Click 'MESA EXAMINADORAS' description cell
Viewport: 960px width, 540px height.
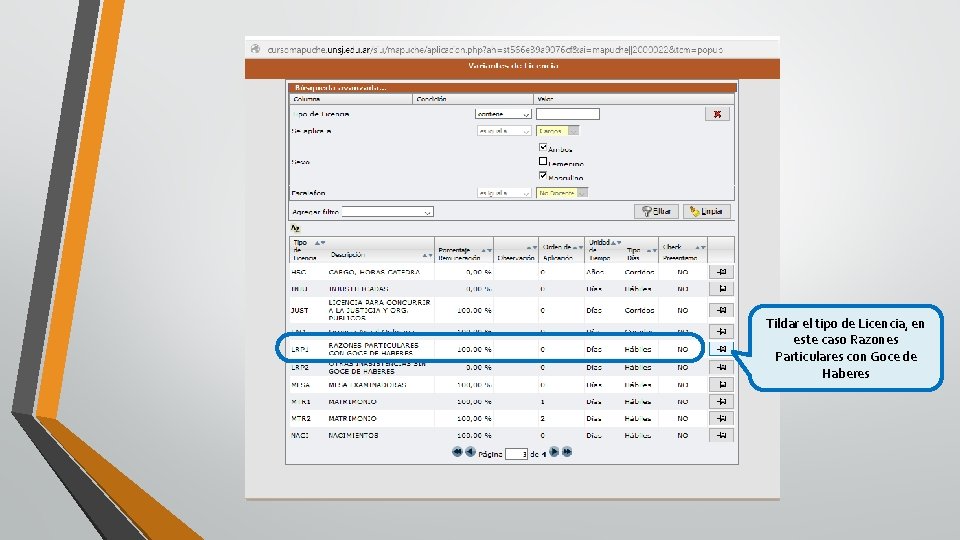pyautogui.click(x=367, y=385)
